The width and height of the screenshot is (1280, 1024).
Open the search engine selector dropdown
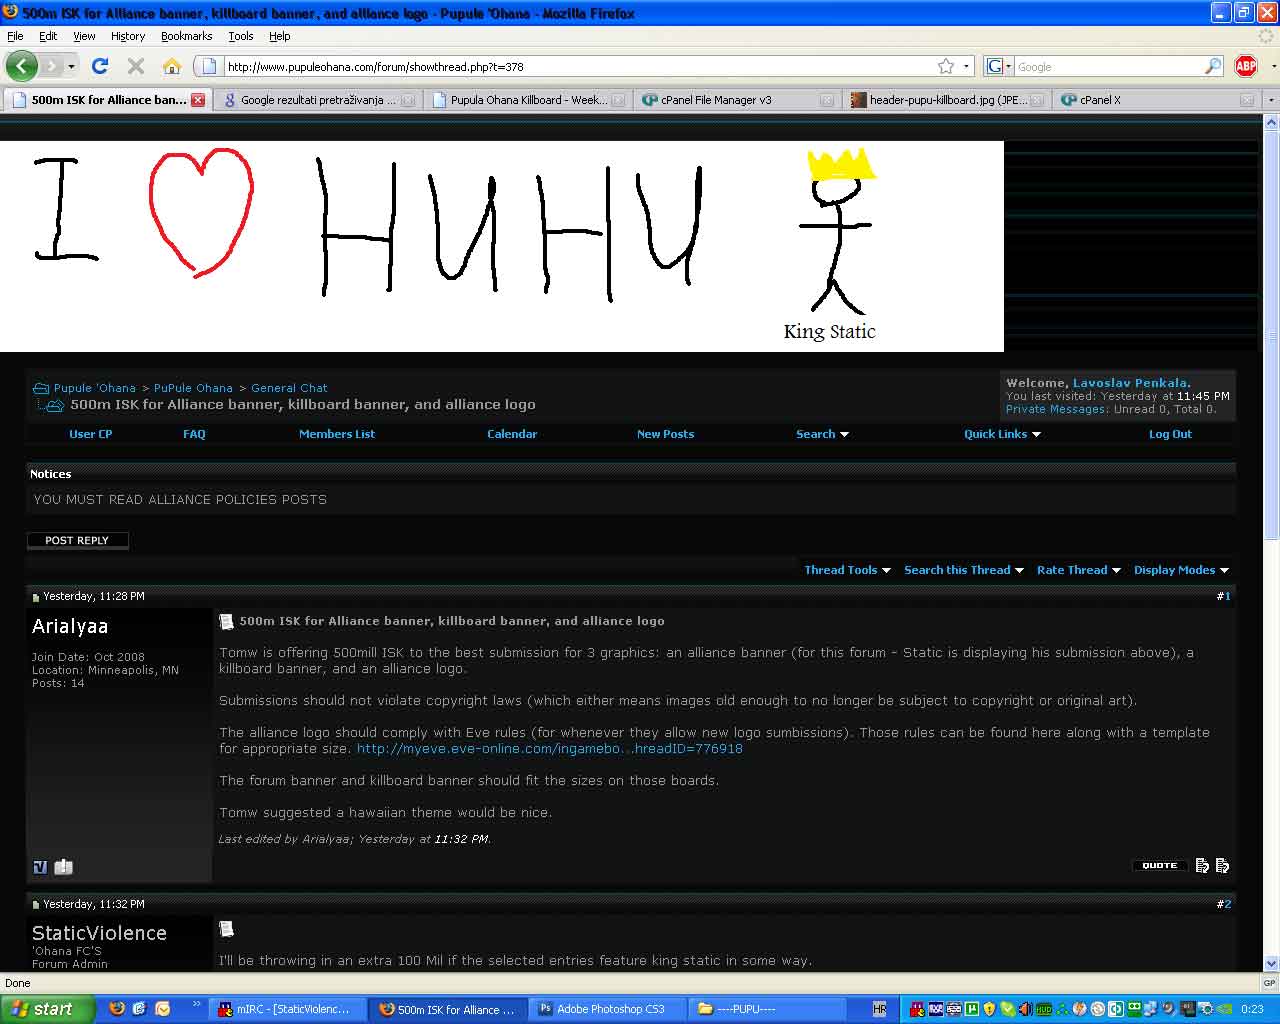click(999, 66)
